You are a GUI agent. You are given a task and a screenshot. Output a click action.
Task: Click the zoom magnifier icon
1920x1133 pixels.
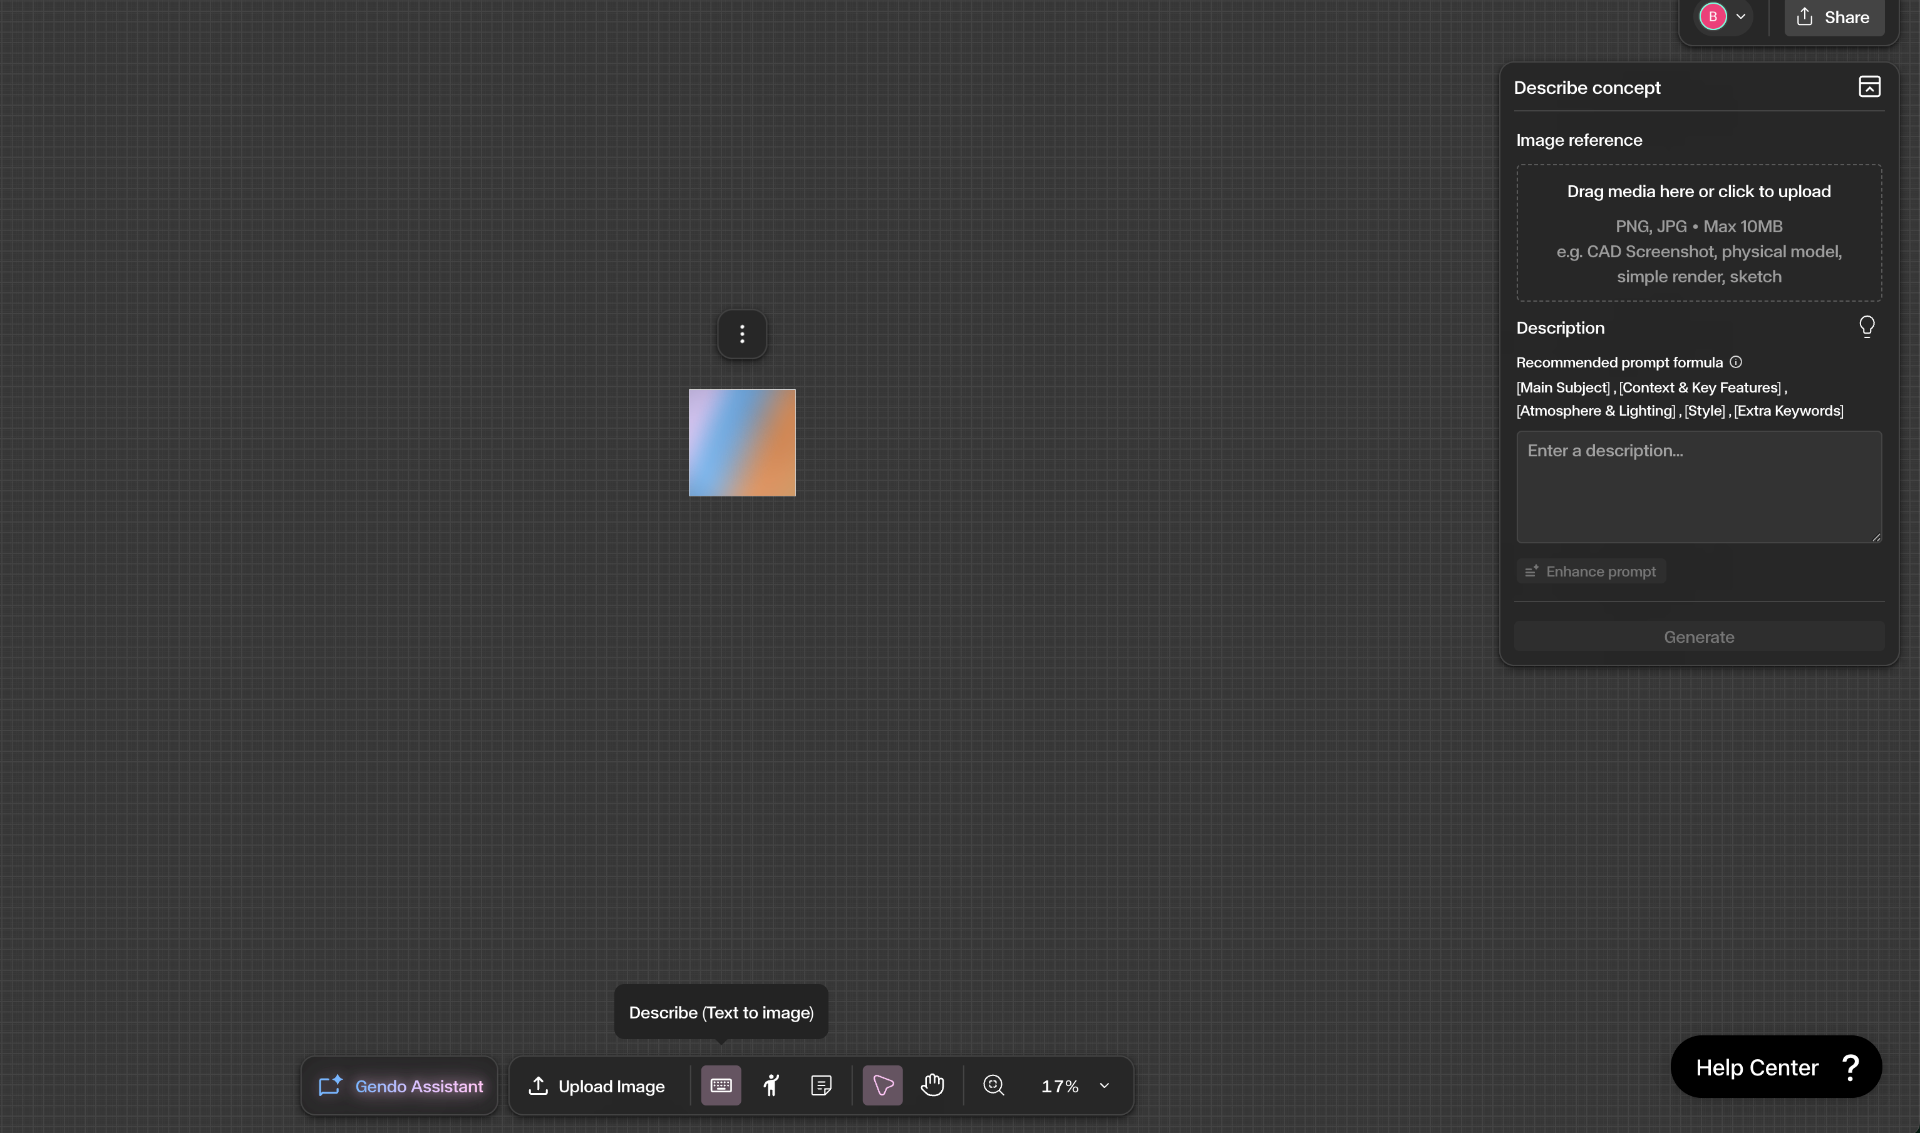pyautogui.click(x=993, y=1085)
